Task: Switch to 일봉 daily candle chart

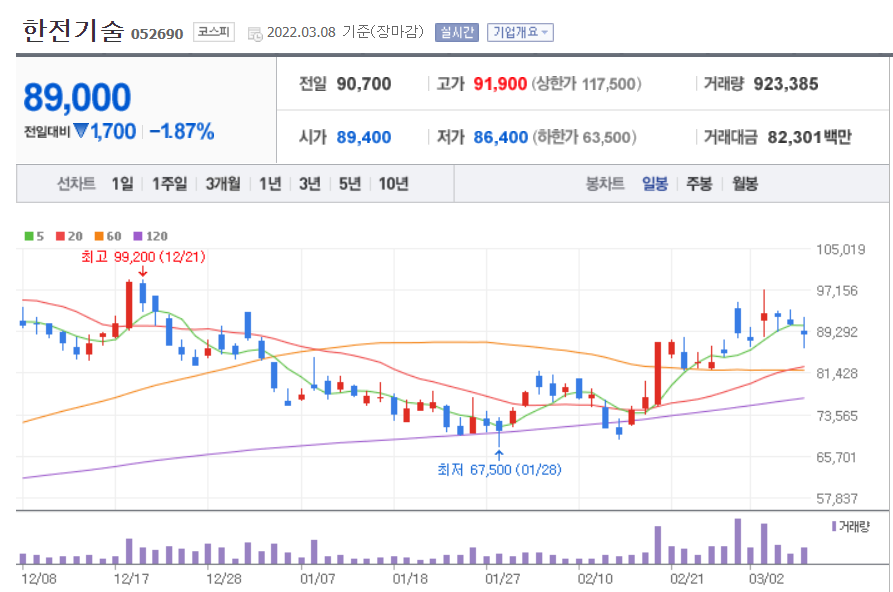Action: (x=654, y=184)
